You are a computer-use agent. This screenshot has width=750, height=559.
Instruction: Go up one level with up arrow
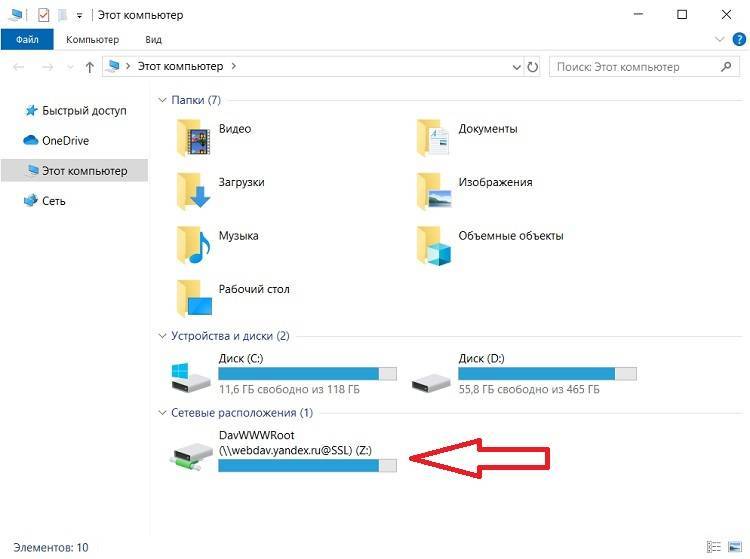coord(89,67)
